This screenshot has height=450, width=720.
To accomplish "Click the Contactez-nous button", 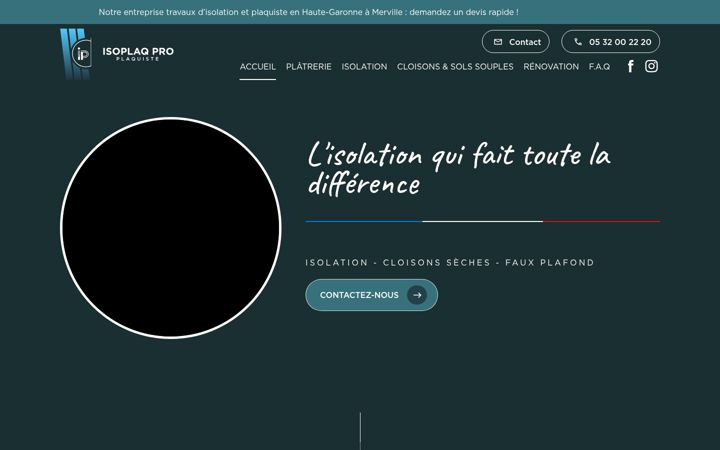I will coord(371,295).
